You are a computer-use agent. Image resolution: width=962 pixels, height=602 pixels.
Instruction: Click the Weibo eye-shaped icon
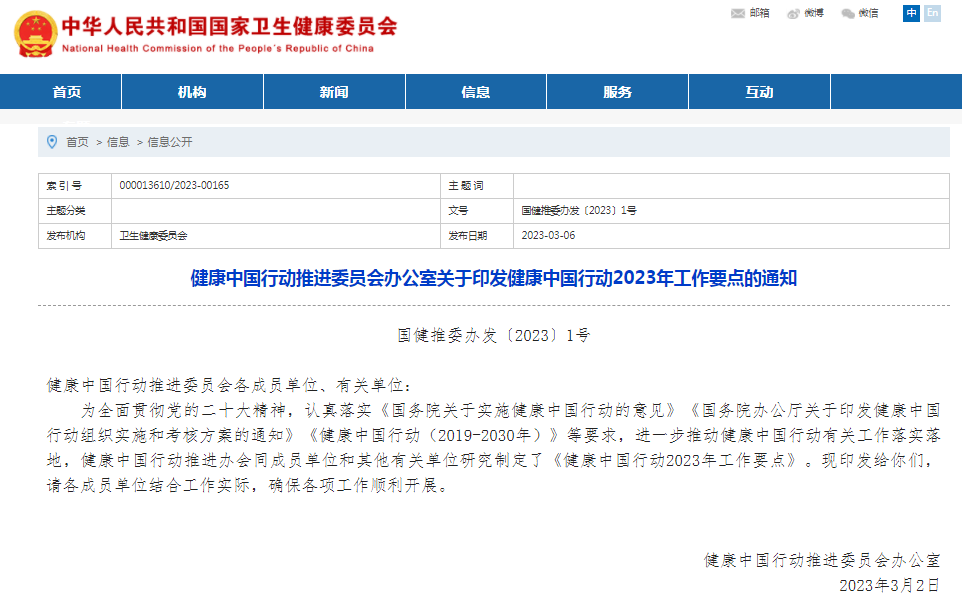[x=793, y=13]
